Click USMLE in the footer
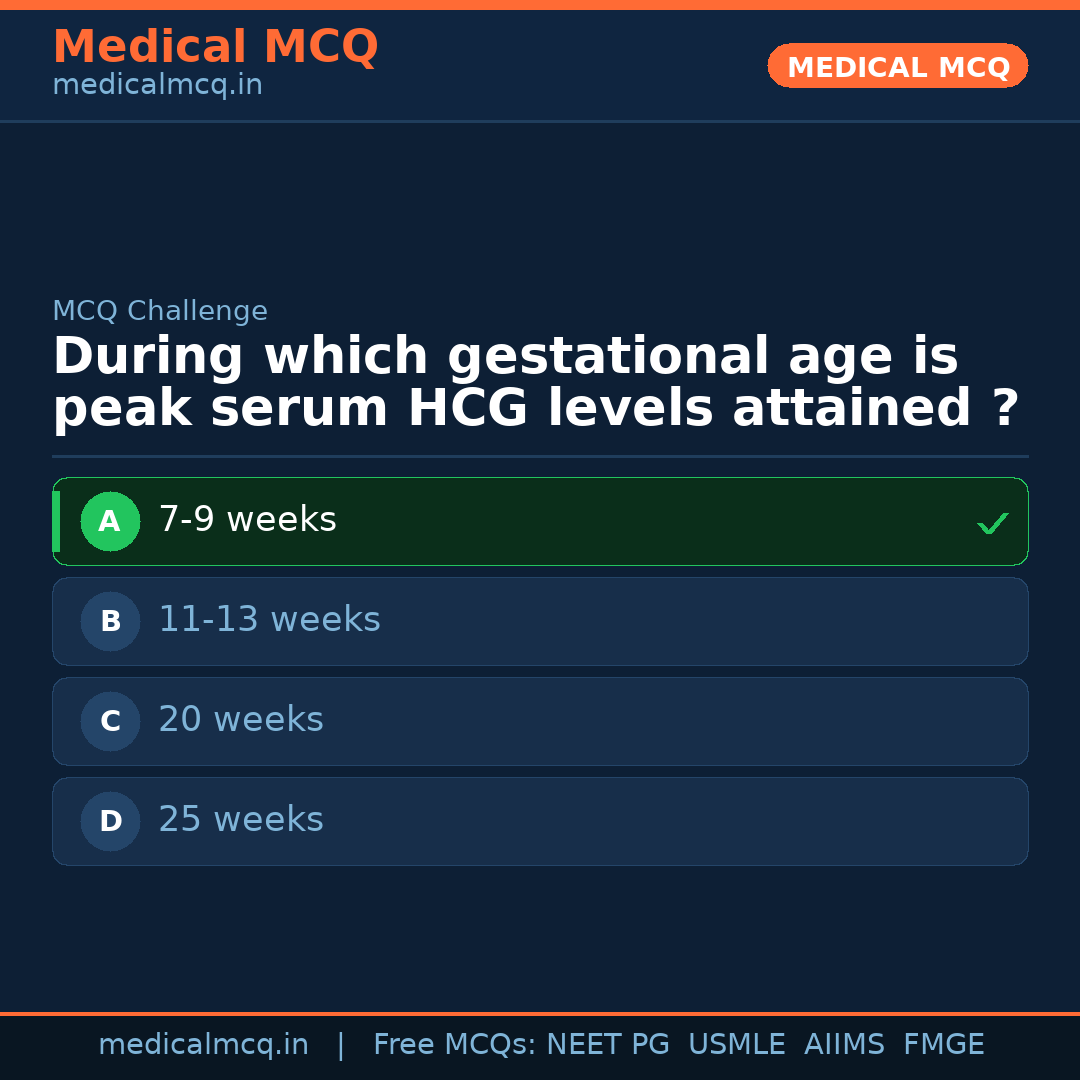This screenshot has width=1080, height=1080. pyautogui.click(x=736, y=1045)
